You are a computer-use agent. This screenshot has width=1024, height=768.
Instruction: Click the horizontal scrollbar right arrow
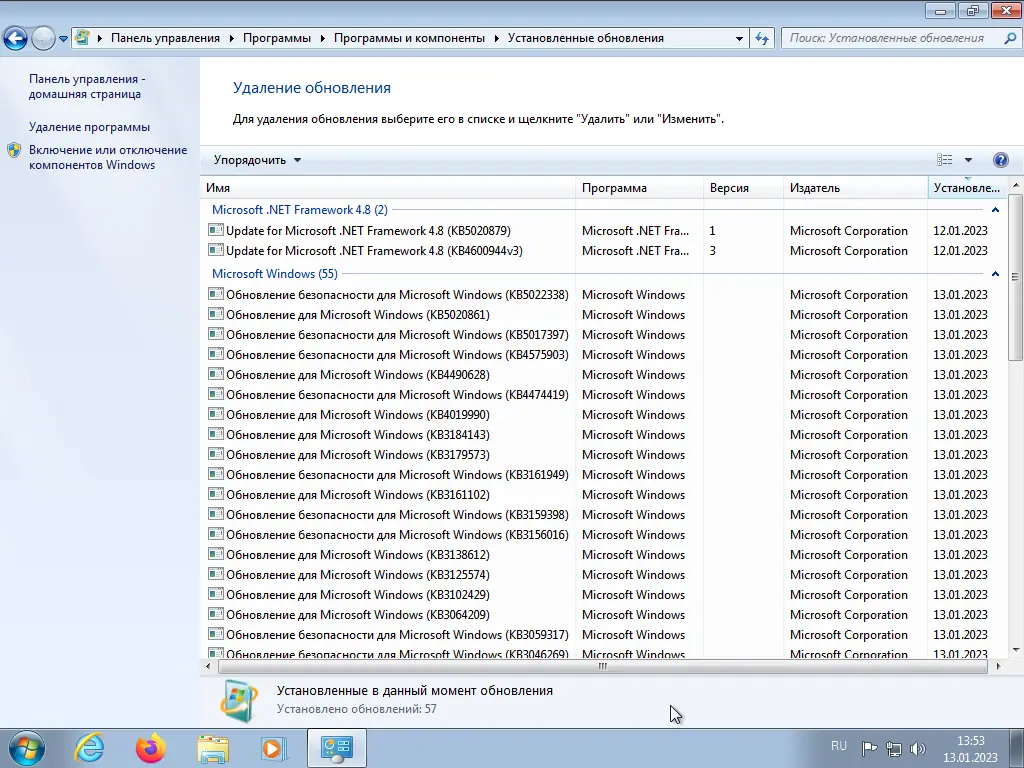tap(998, 666)
